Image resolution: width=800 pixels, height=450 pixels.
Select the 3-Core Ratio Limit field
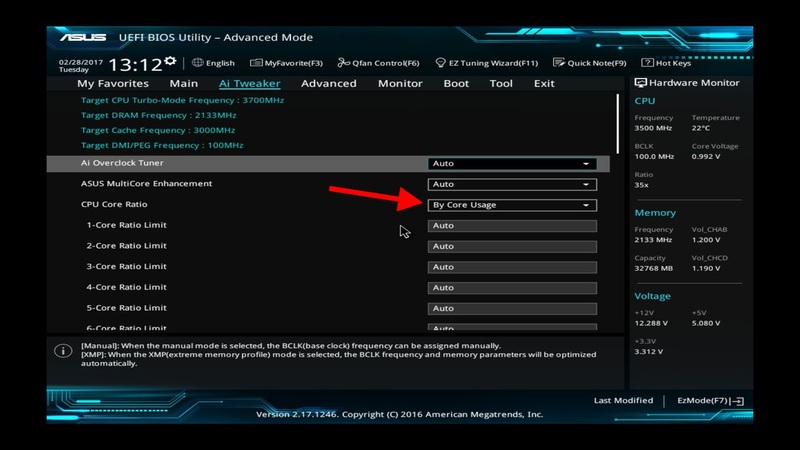tap(512, 267)
